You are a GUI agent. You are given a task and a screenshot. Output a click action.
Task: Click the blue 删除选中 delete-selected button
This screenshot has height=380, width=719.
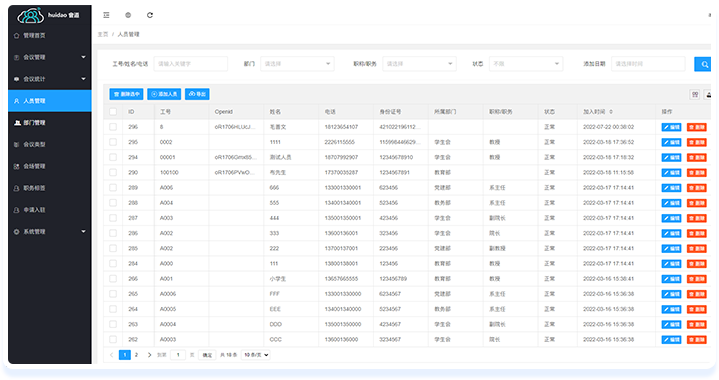point(126,94)
